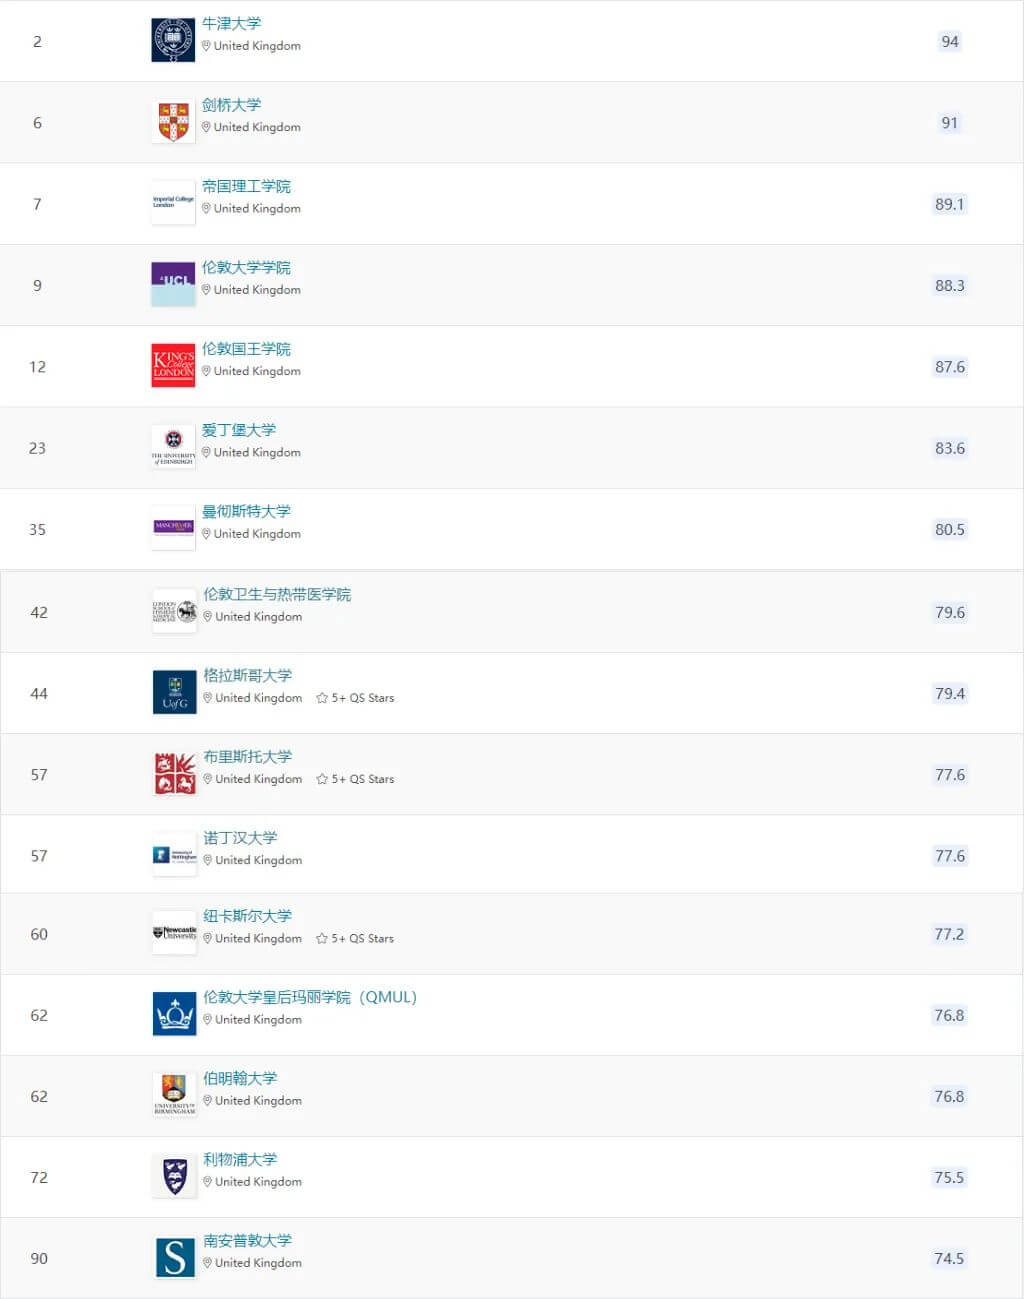Open the 牛津大学 link
Viewport: 1024px width, 1299px height.
(231, 24)
